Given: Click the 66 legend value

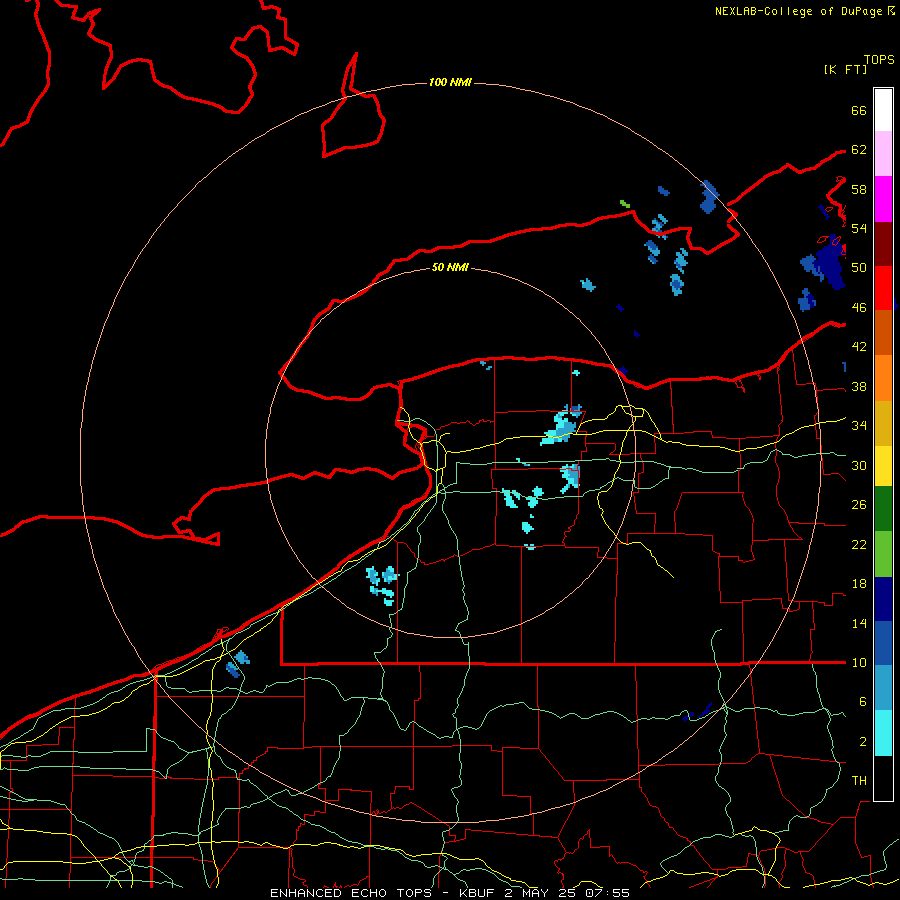Looking at the screenshot, I should pyautogui.click(x=859, y=110).
